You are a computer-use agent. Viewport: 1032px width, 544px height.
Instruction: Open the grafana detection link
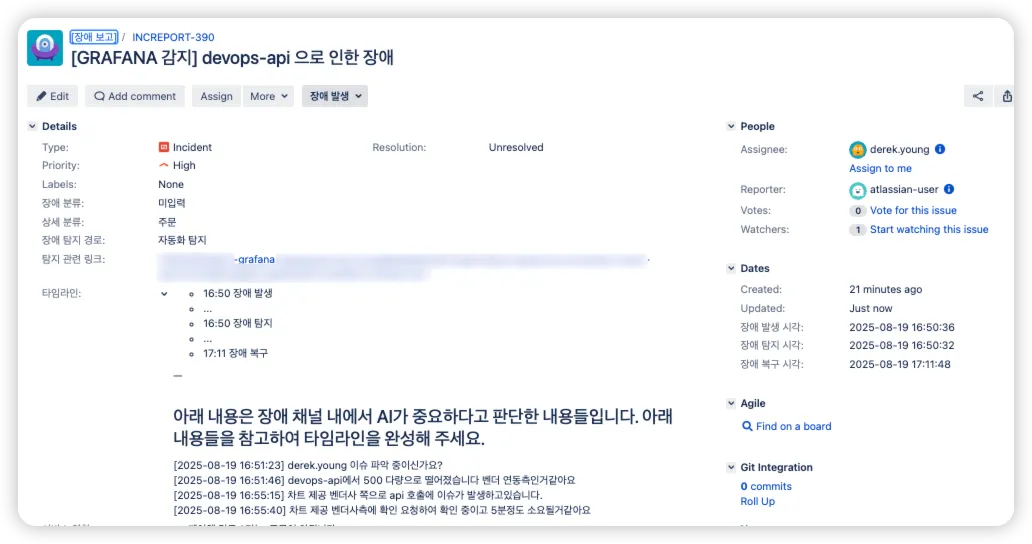pyautogui.click(x=256, y=259)
